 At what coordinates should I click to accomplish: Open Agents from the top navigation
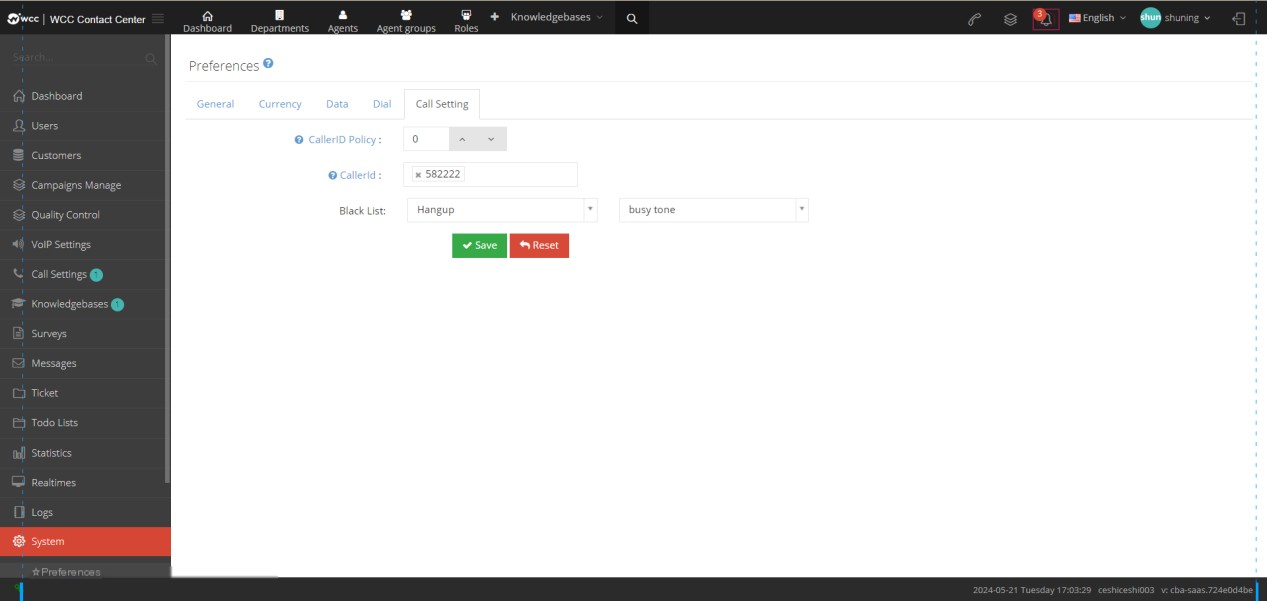pyautogui.click(x=343, y=21)
